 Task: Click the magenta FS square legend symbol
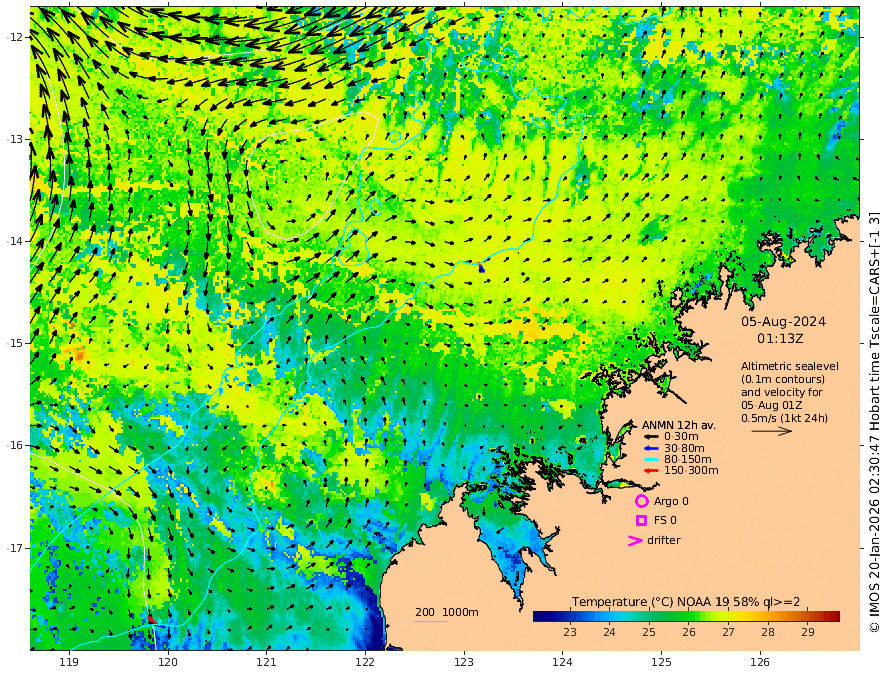641,520
